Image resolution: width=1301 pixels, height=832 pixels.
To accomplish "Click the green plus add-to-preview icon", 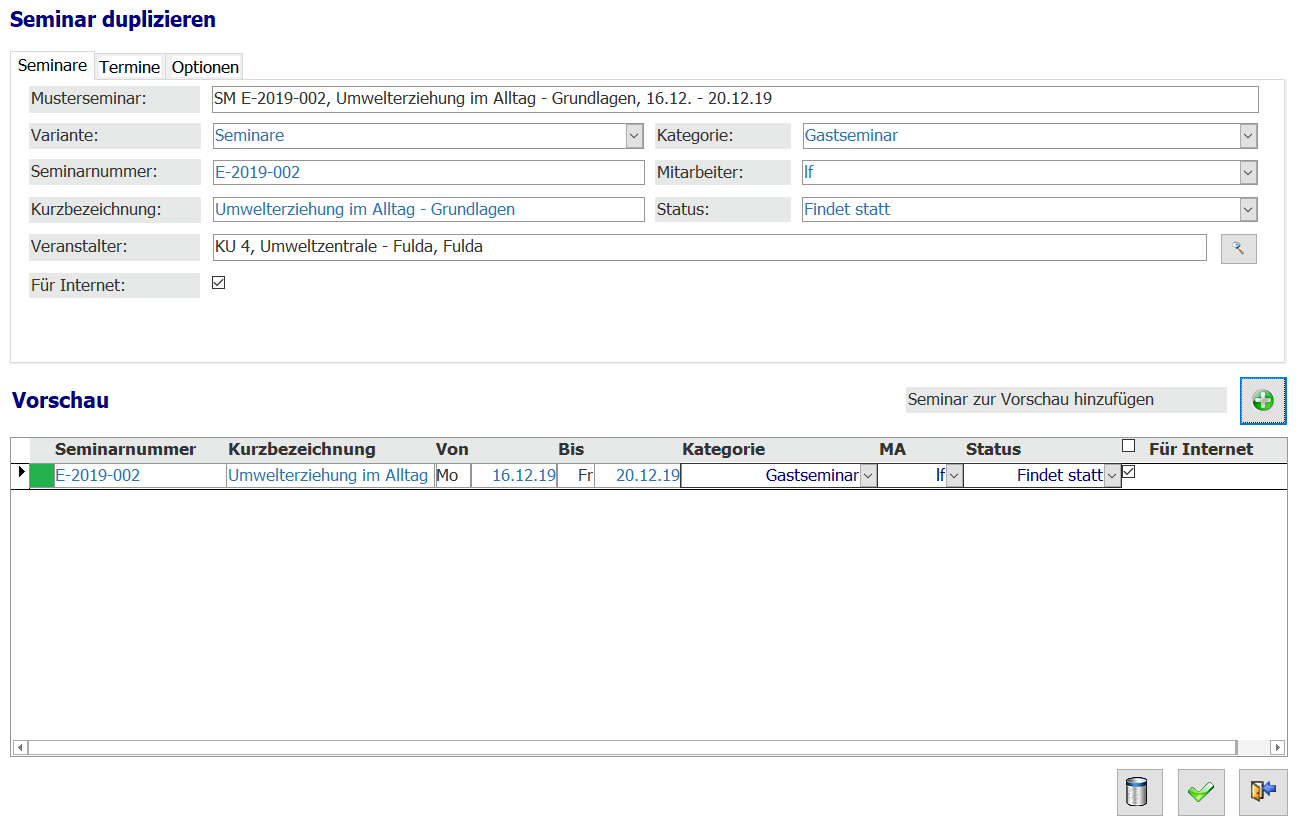I will (1263, 401).
